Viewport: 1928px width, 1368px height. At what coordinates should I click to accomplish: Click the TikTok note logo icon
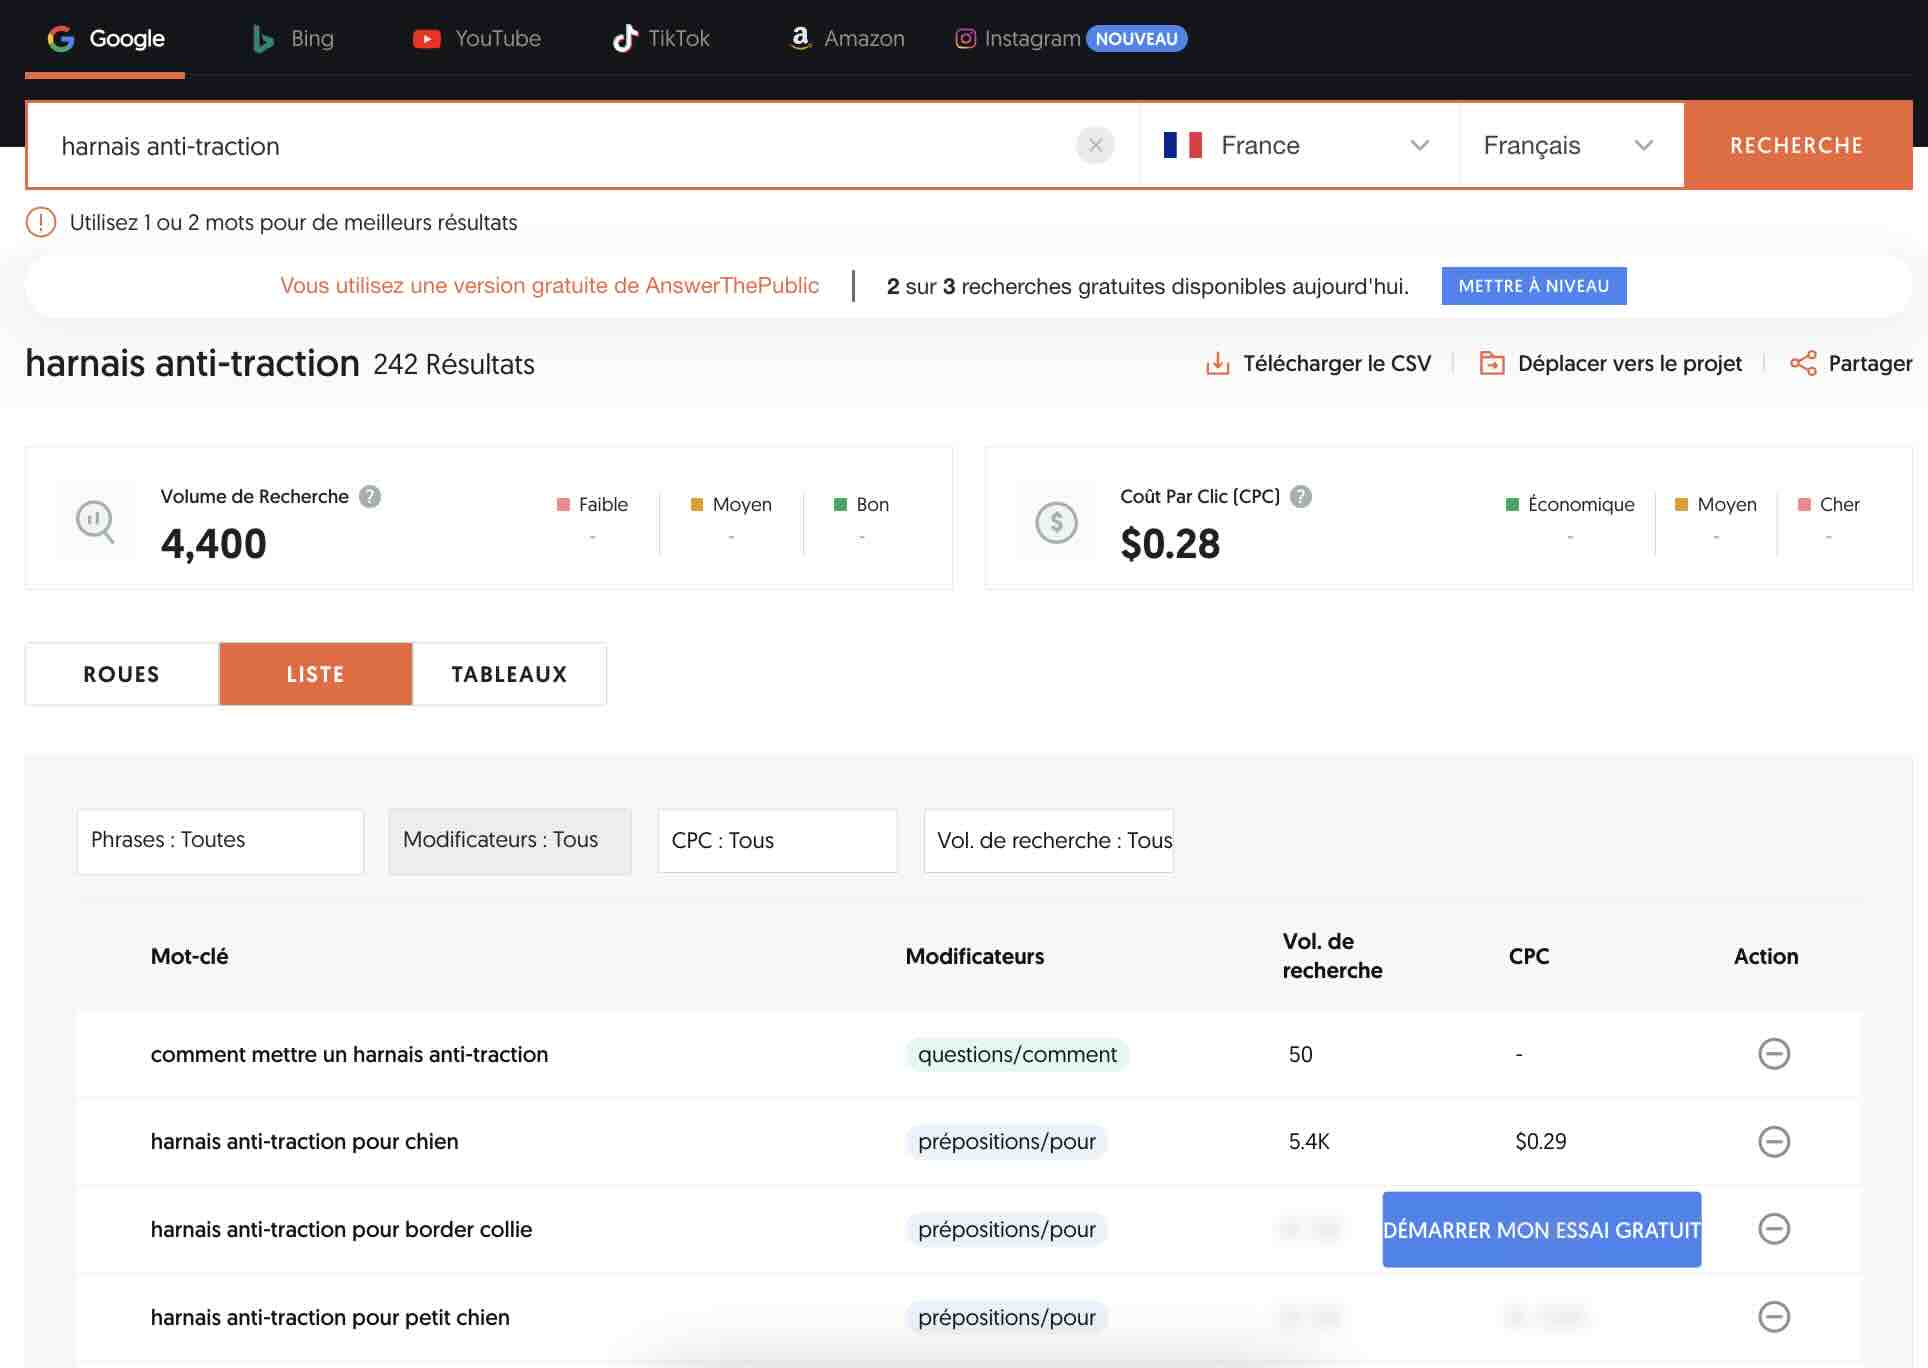pyautogui.click(x=625, y=39)
